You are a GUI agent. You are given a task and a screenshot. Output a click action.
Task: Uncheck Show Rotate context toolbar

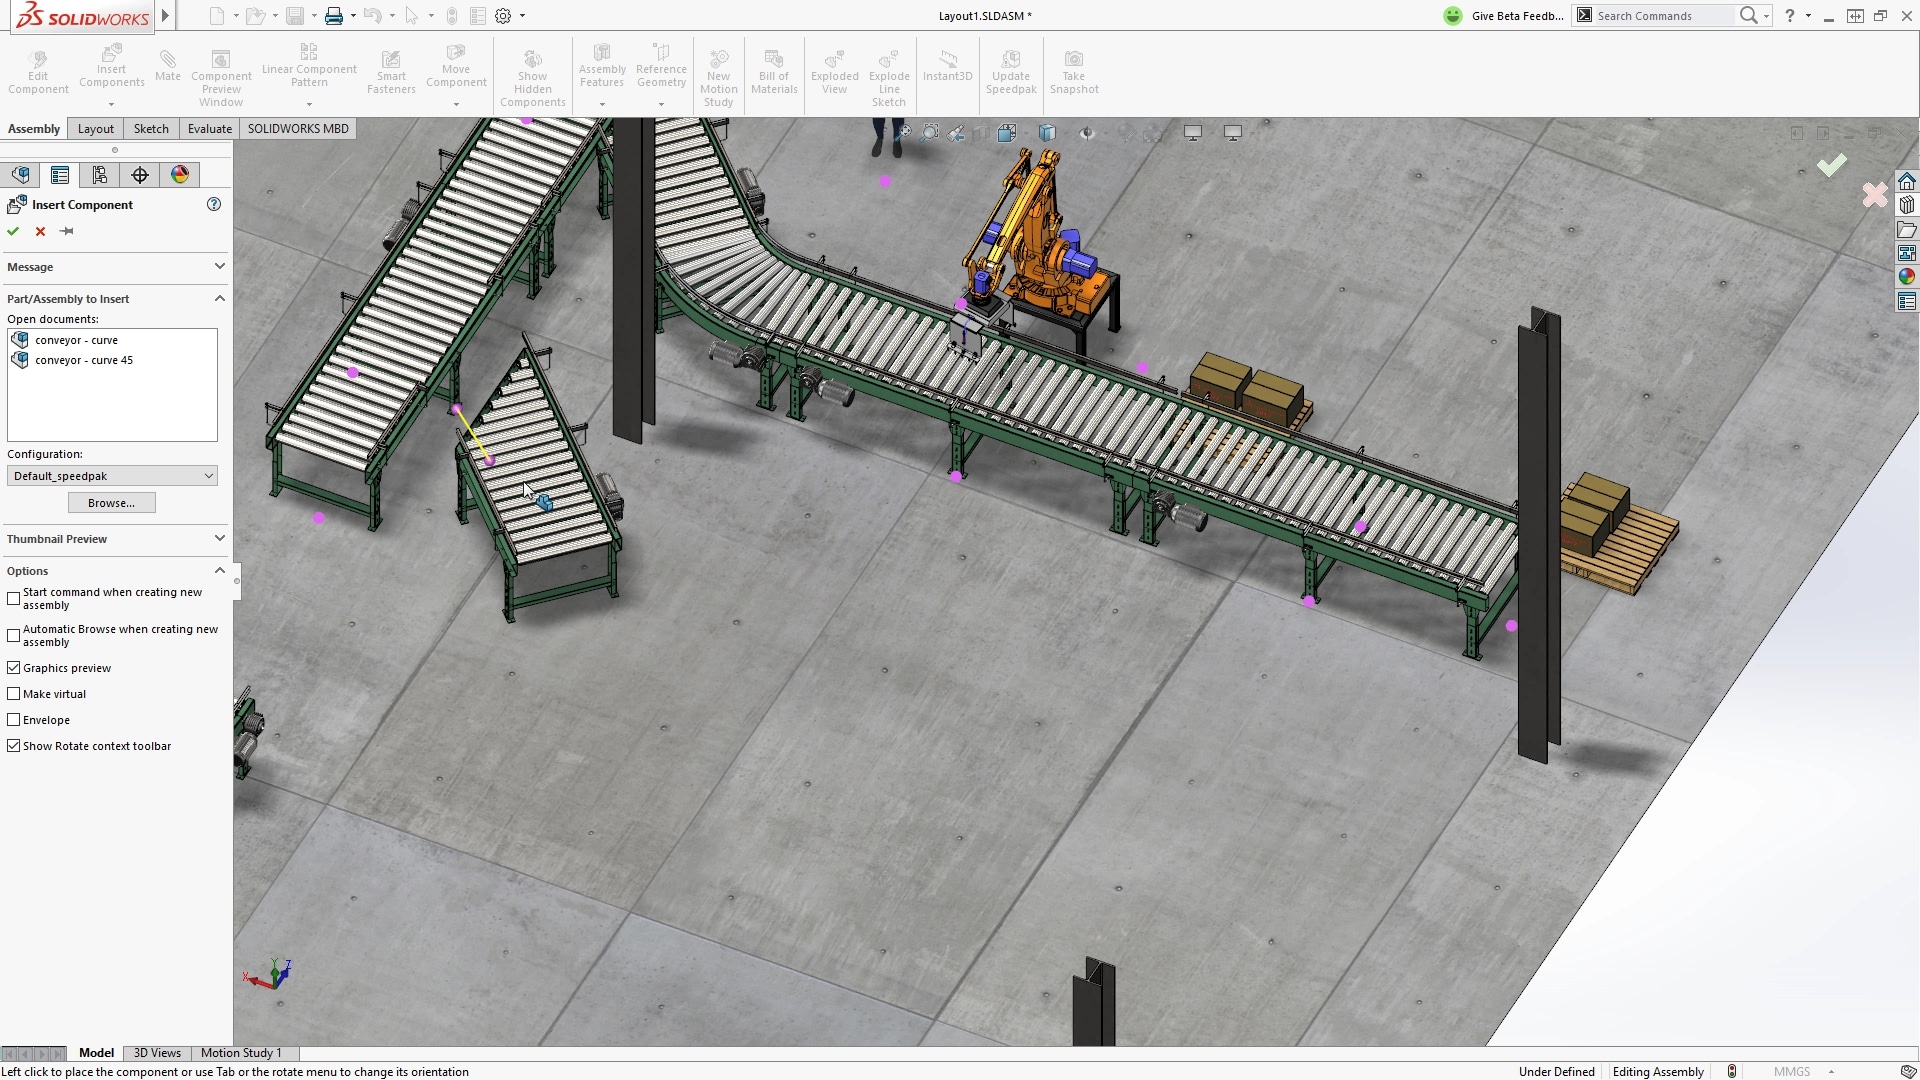click(x=14, y=746)
